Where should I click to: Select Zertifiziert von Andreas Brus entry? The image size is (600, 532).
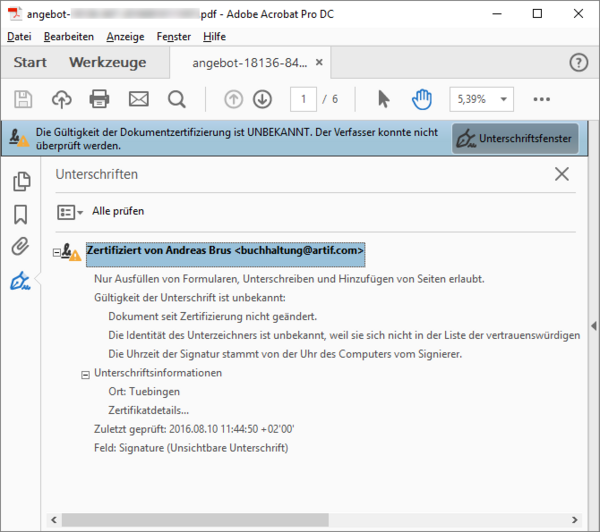tap(225, 254)
